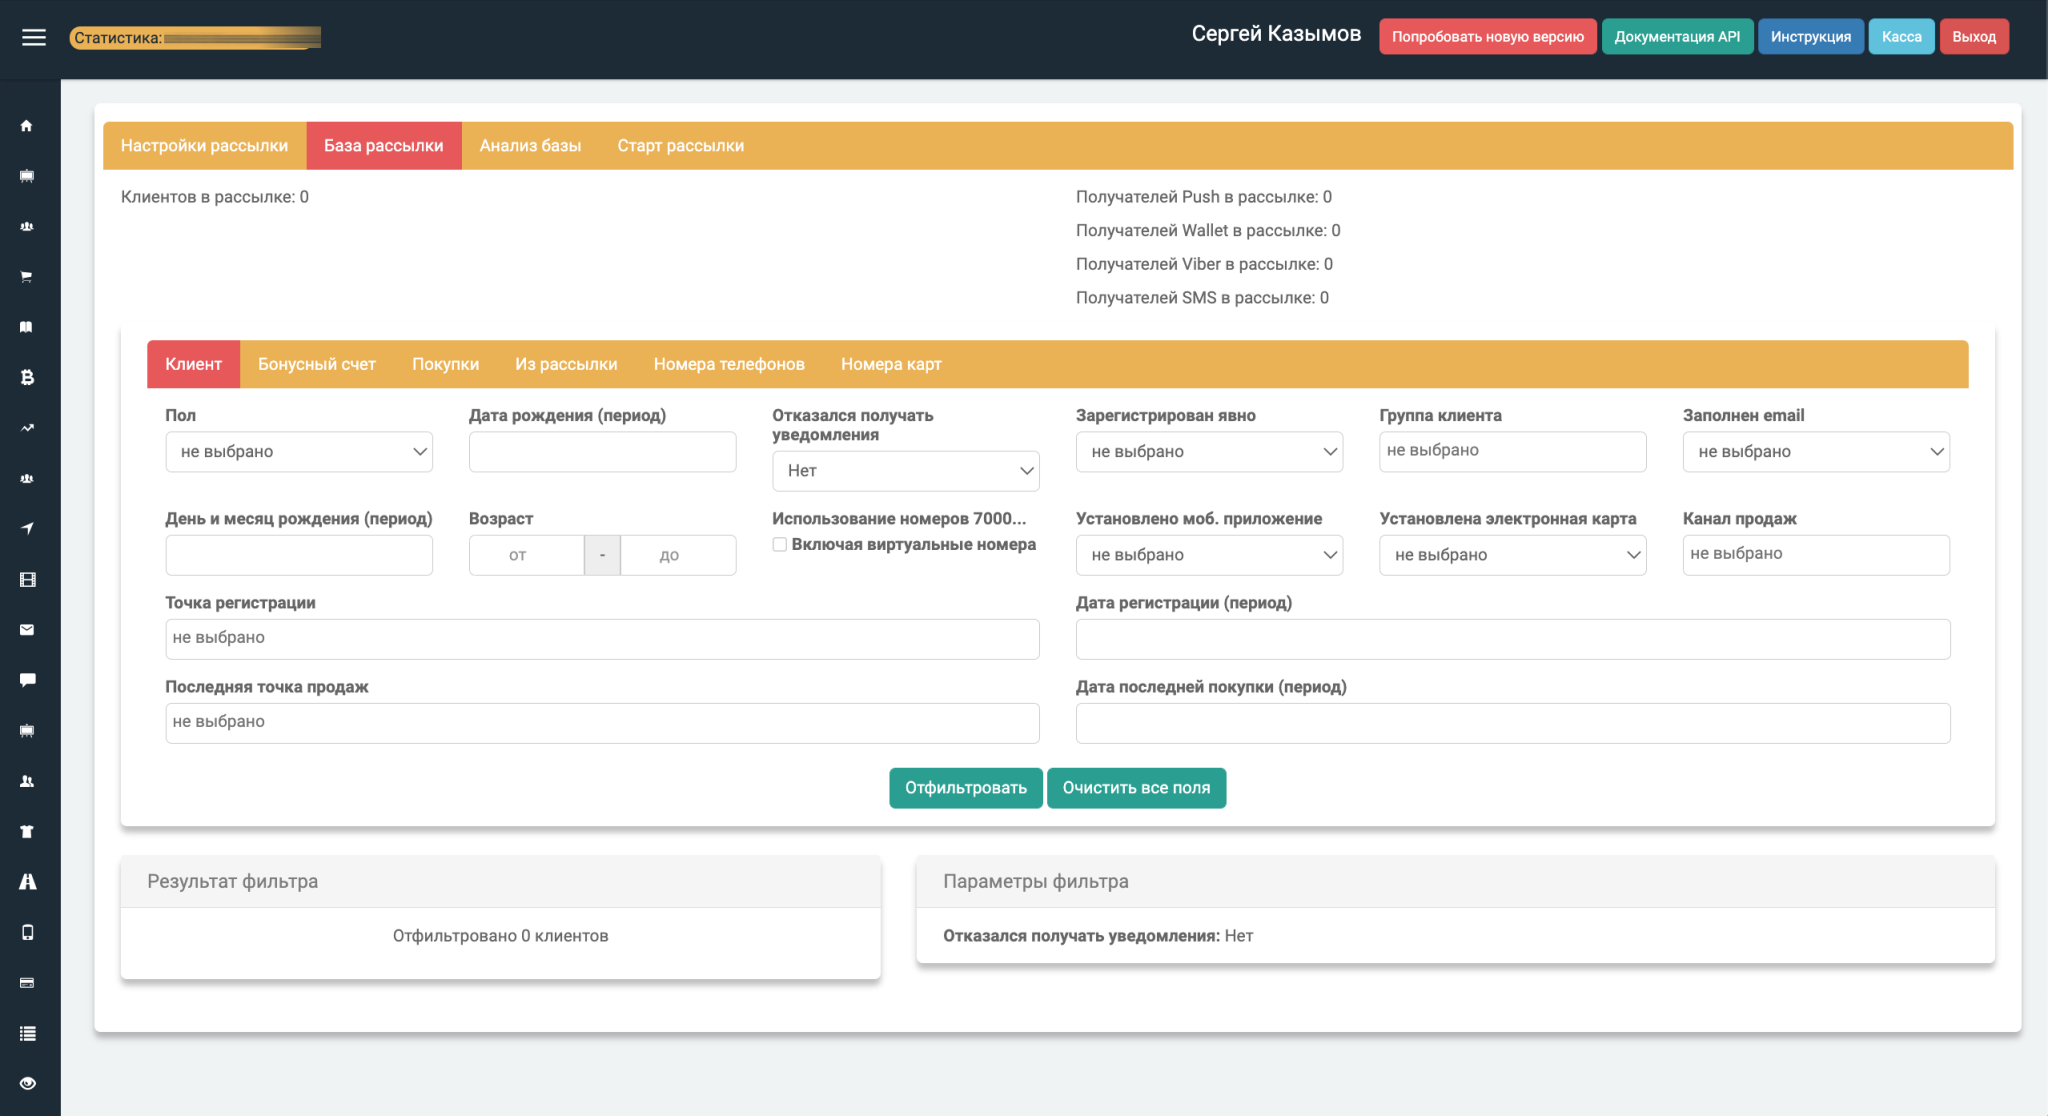Click 'Отфильтровано 0 клиентов' text
Image resolution: width=2048 pixels, height=1116 pixels.
coord(500,936)
